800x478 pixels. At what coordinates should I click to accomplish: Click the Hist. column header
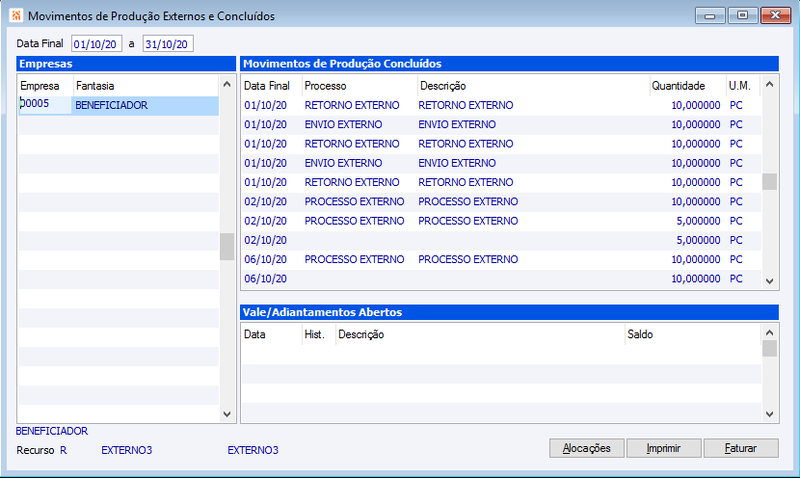pos(319,334)
